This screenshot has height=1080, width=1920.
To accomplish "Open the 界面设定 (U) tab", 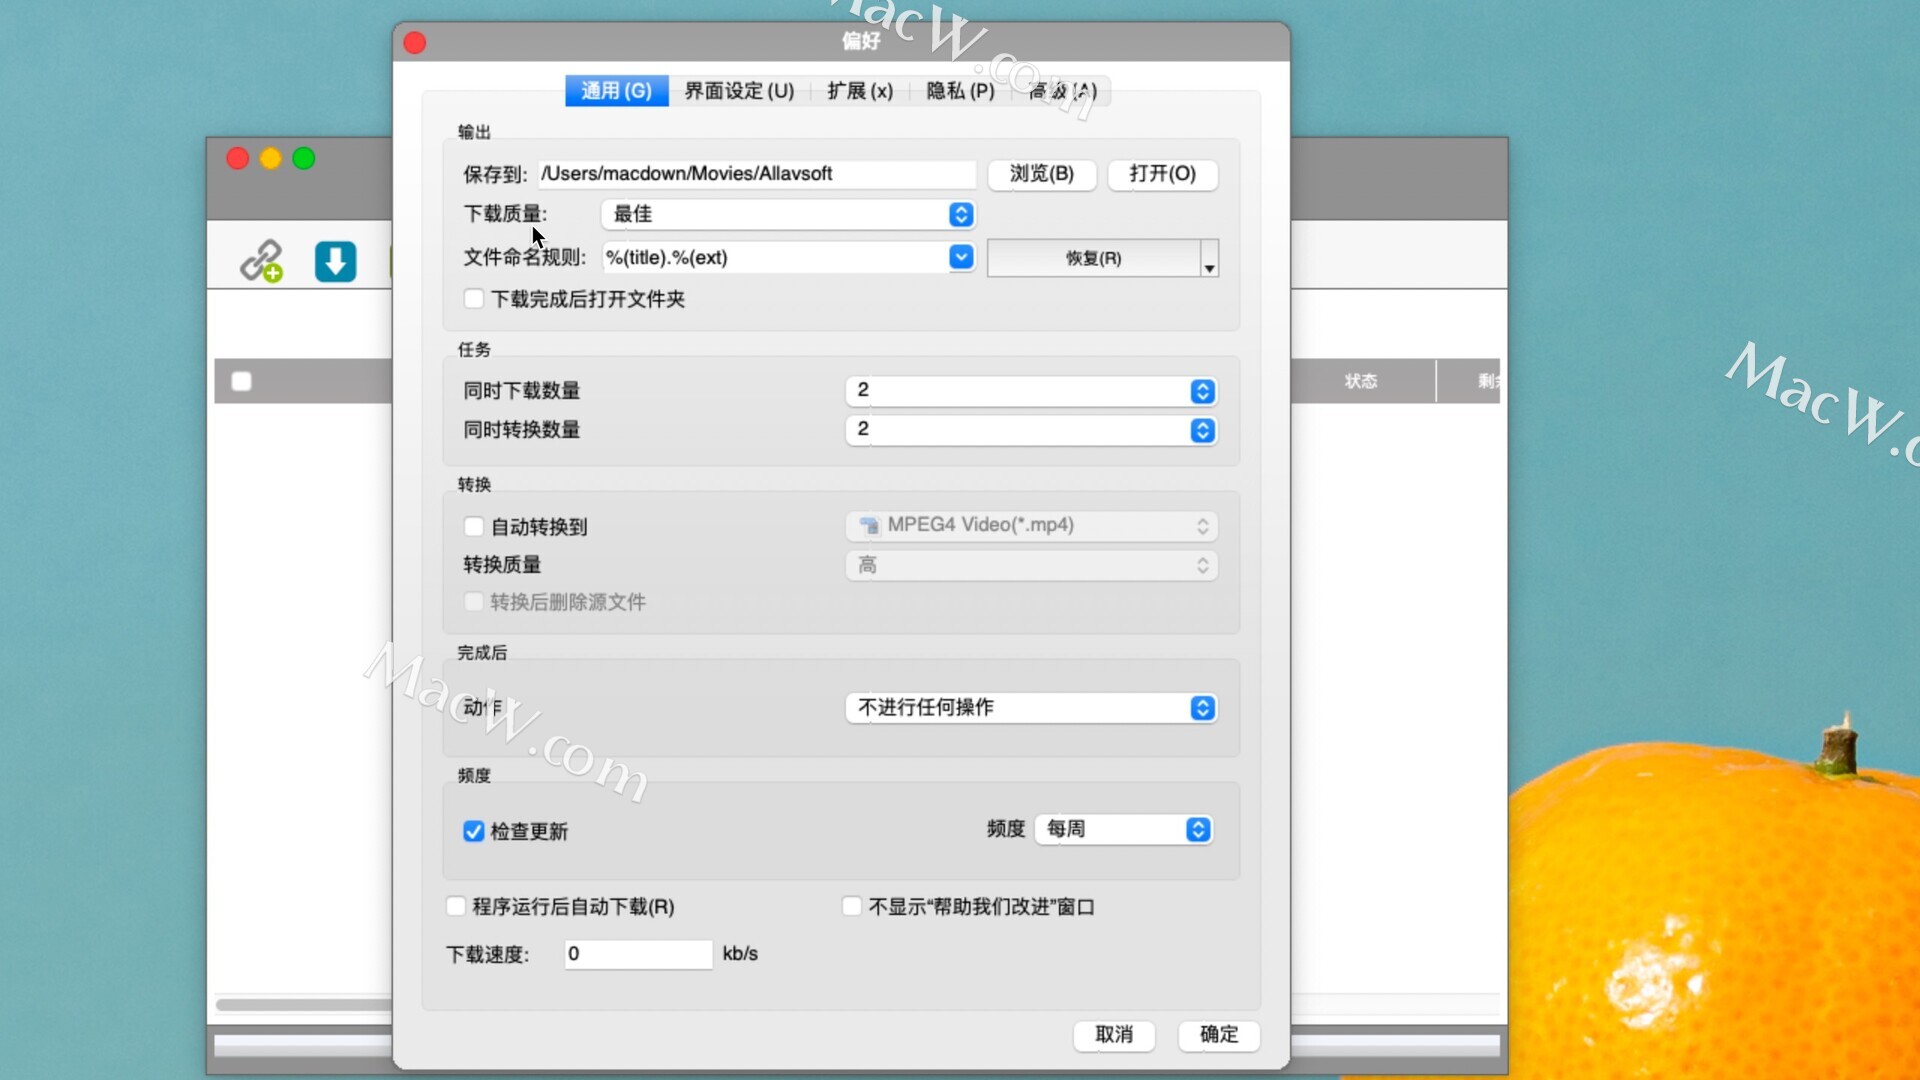I will 739,91.
